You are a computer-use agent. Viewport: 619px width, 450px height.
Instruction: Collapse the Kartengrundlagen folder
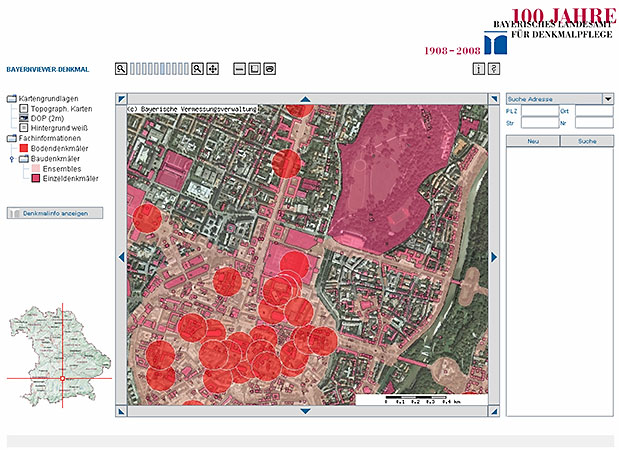[x=12, y=99]
